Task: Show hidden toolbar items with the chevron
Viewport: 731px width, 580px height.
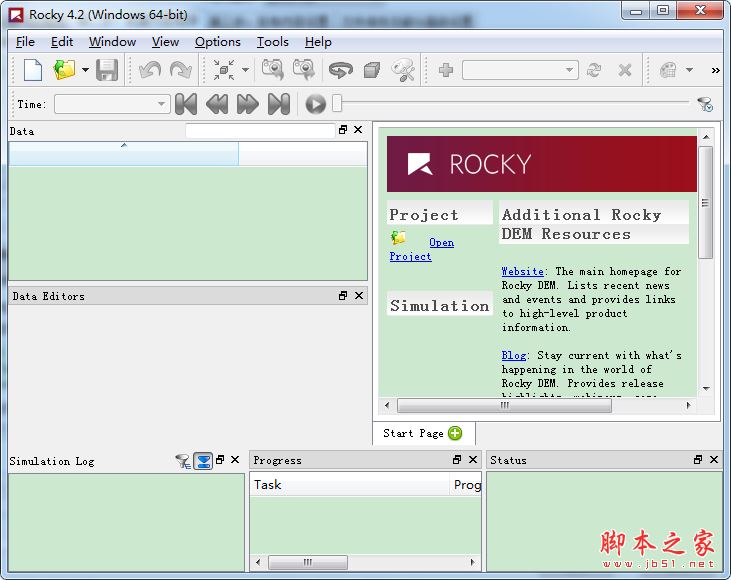Action: [715, 70]
